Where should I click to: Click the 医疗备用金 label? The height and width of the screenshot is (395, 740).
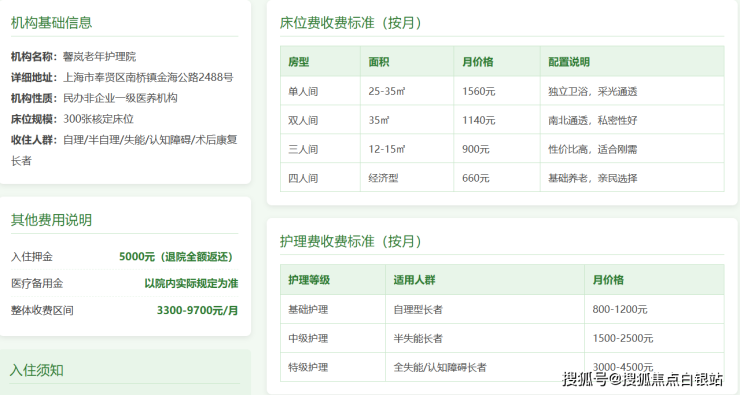(x=37, y=284)
